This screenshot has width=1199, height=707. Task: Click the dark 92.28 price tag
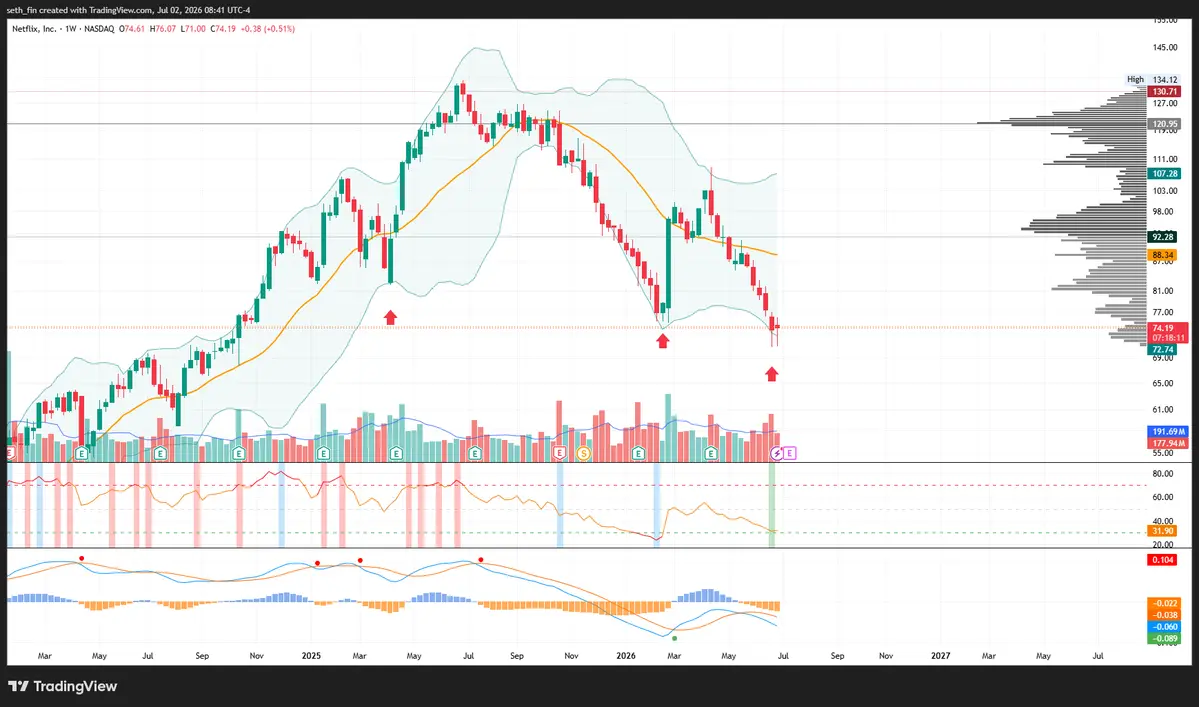click(1162, 238)
